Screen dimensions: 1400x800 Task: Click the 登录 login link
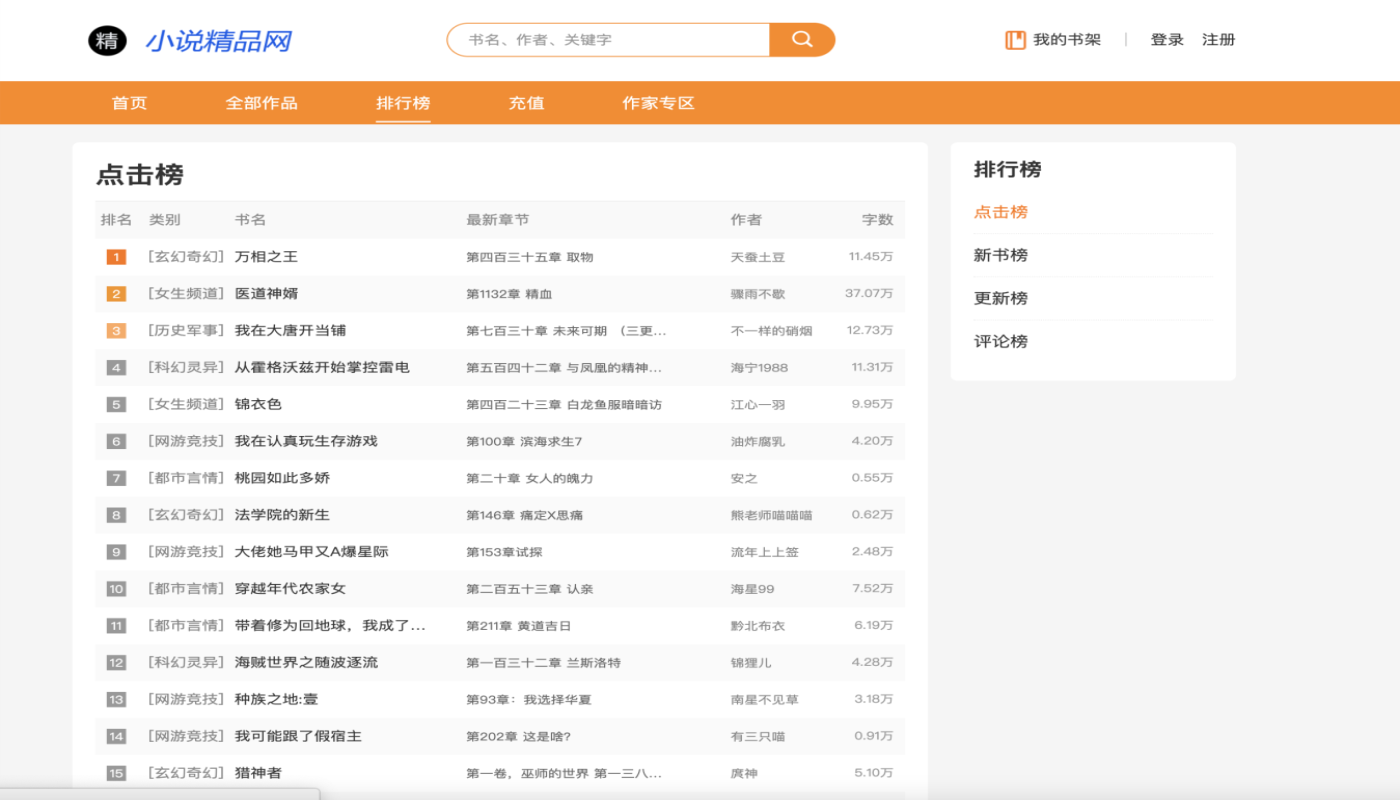pos(1167,40)
